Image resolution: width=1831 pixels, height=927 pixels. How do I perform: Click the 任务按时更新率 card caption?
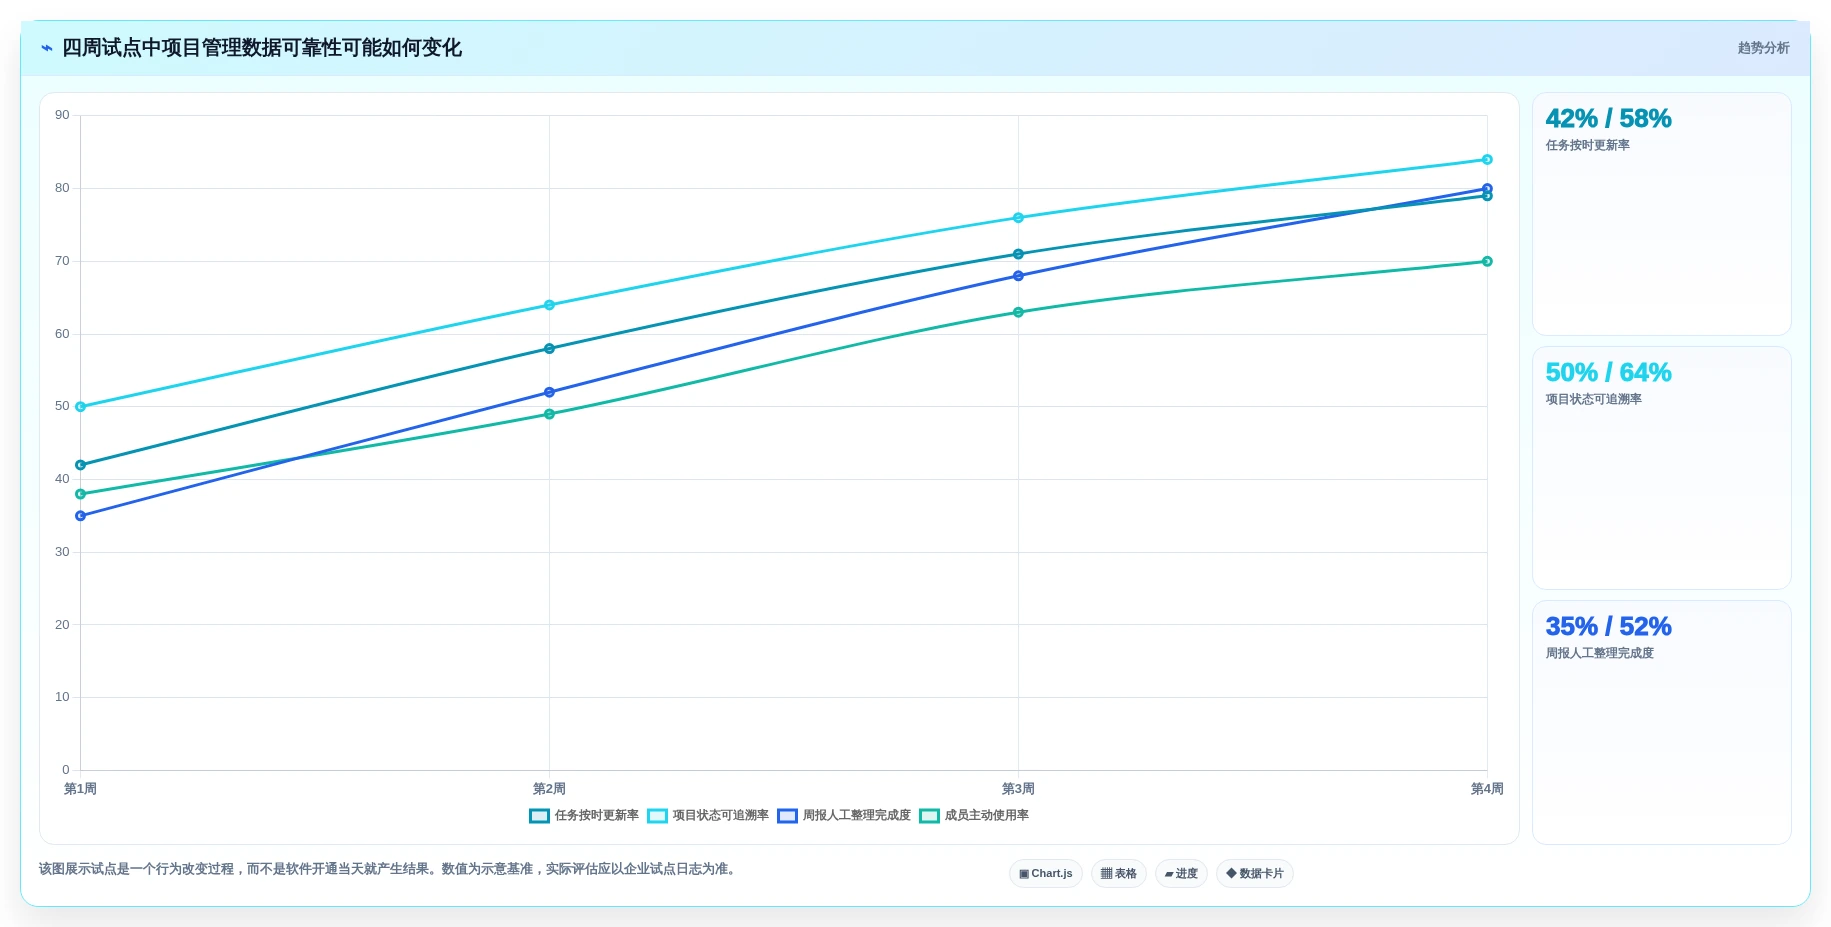(x=1587, y=146)
